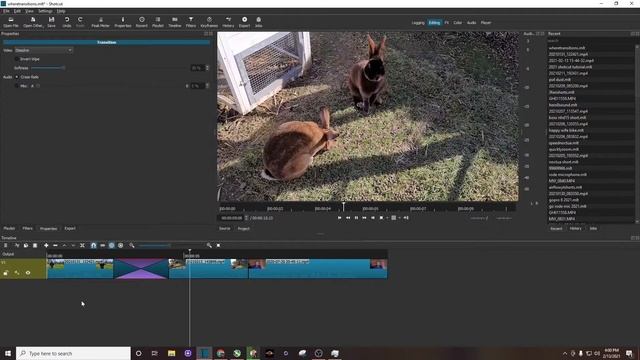This screenshot has height=360, width=640.
Task: Click the timeline Cut icon
Action: point(17,245)
